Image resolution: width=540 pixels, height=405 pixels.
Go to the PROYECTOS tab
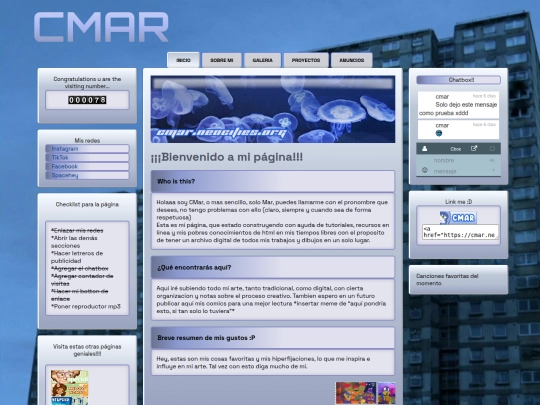coord(306,60)
